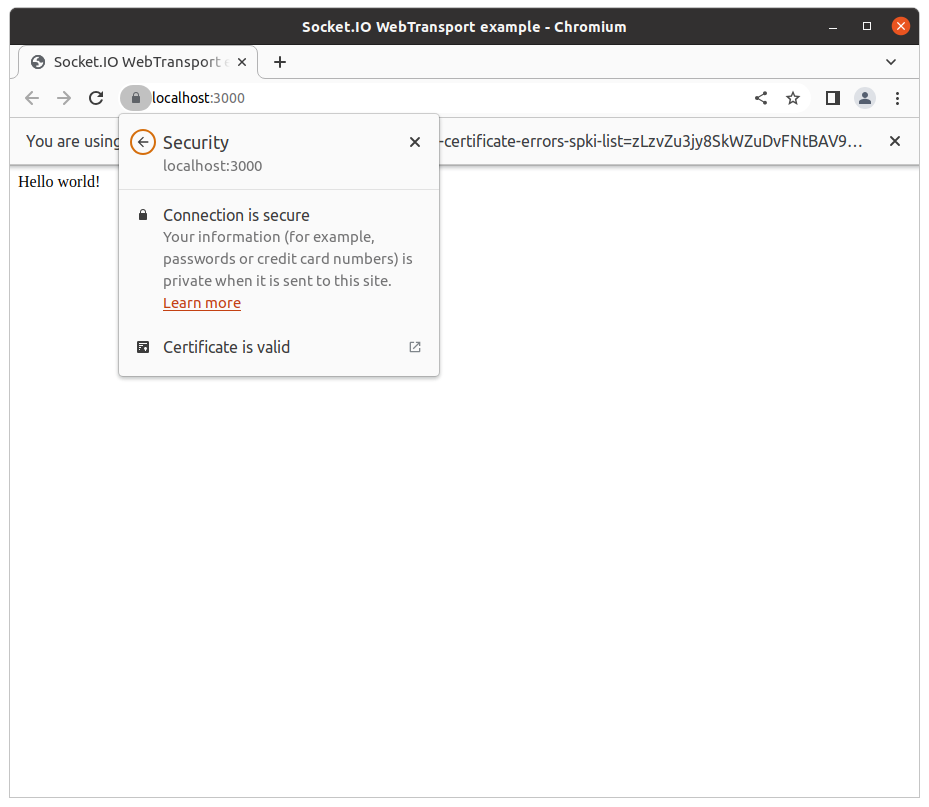Open the share options

[x=761, y=98]
